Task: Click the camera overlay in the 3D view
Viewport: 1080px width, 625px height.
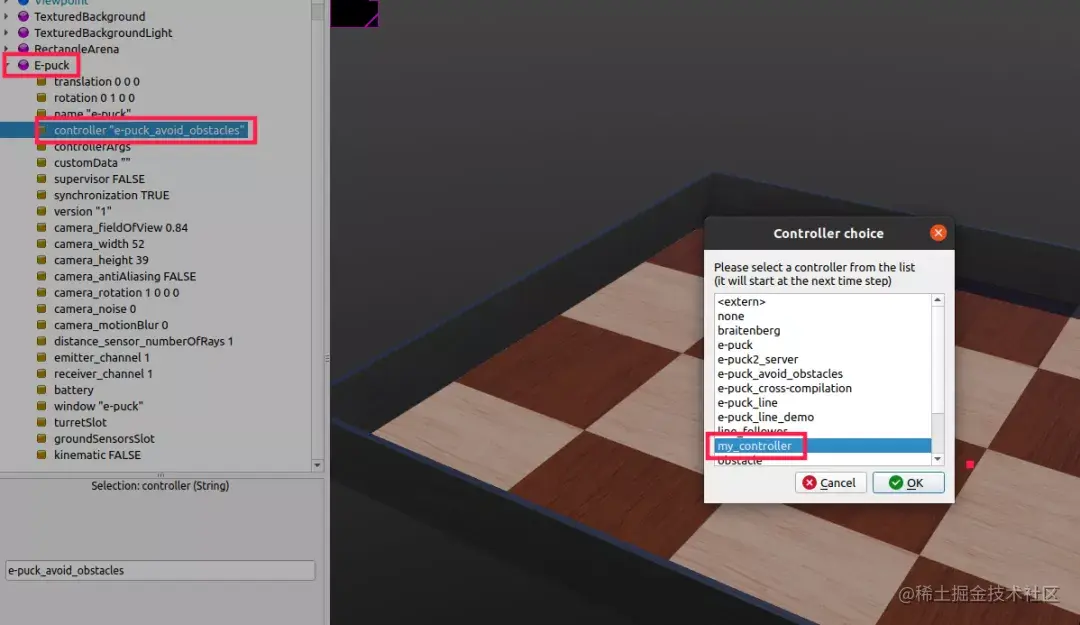Action: pyautogui.click(x=354, y=13)
